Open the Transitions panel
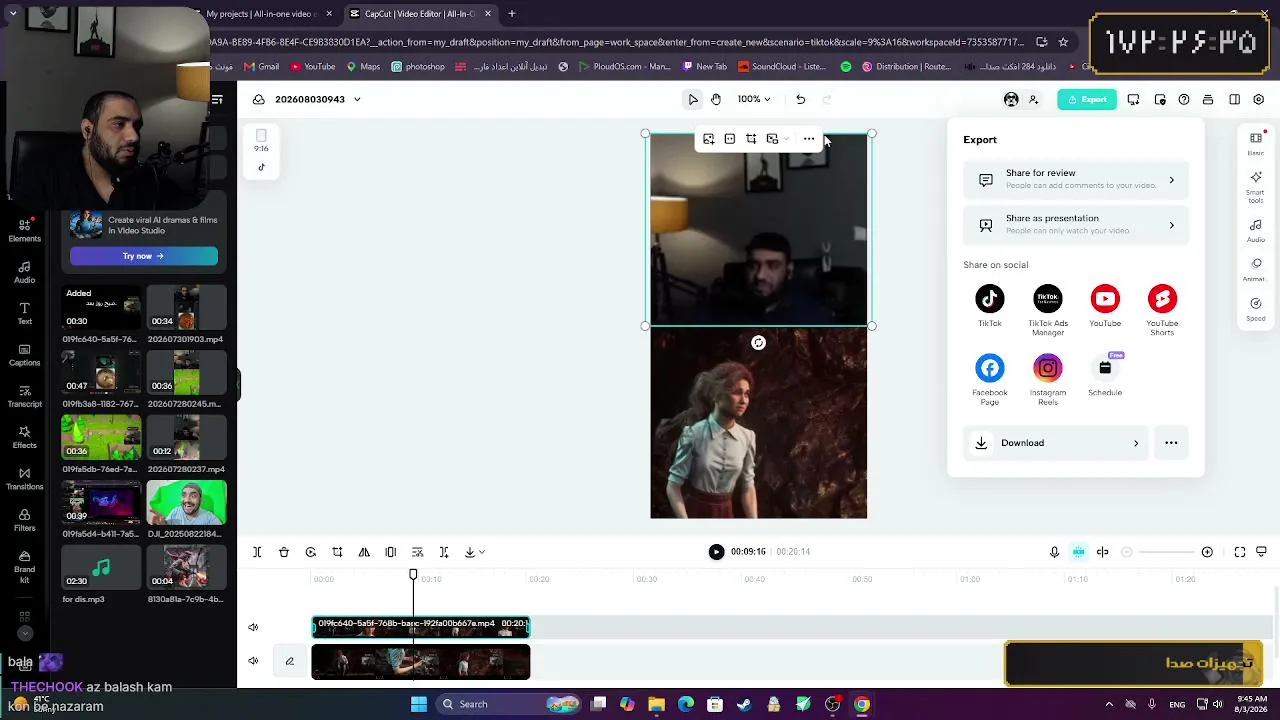Image resolution: width=1280 pixels, height=720 pixels. point(25,479)
